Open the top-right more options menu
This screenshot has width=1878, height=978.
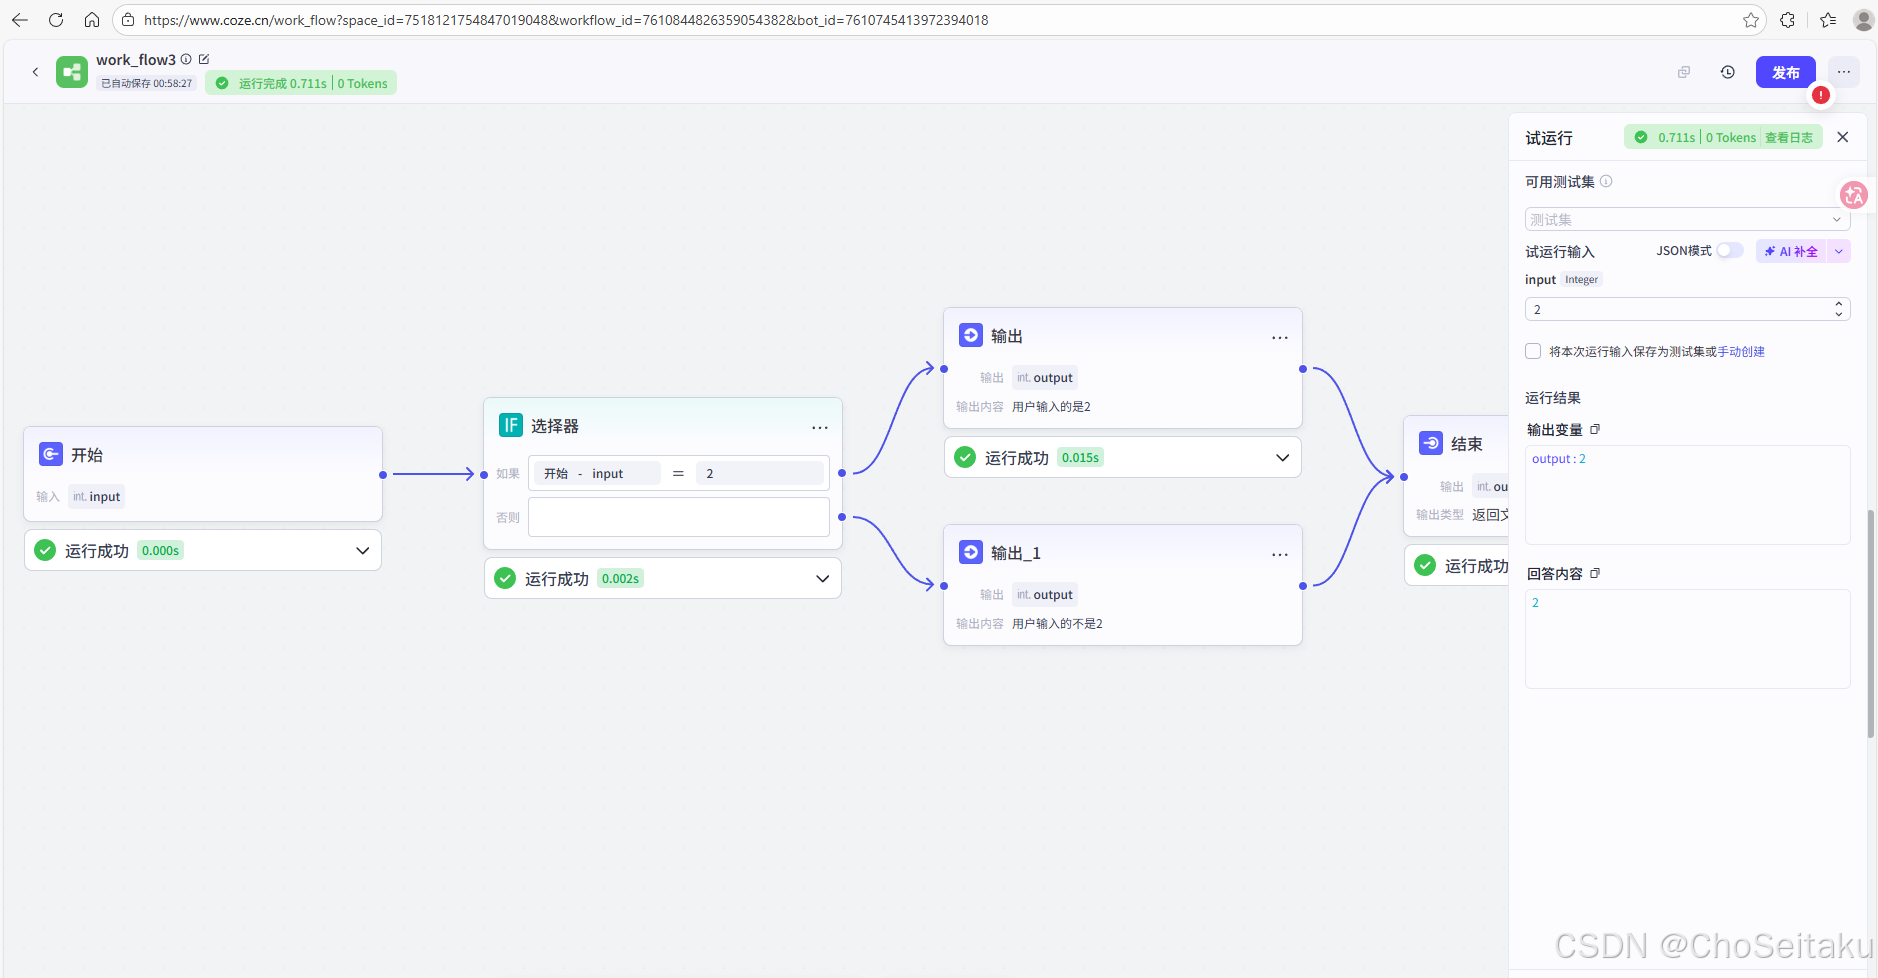point(1844,72)
